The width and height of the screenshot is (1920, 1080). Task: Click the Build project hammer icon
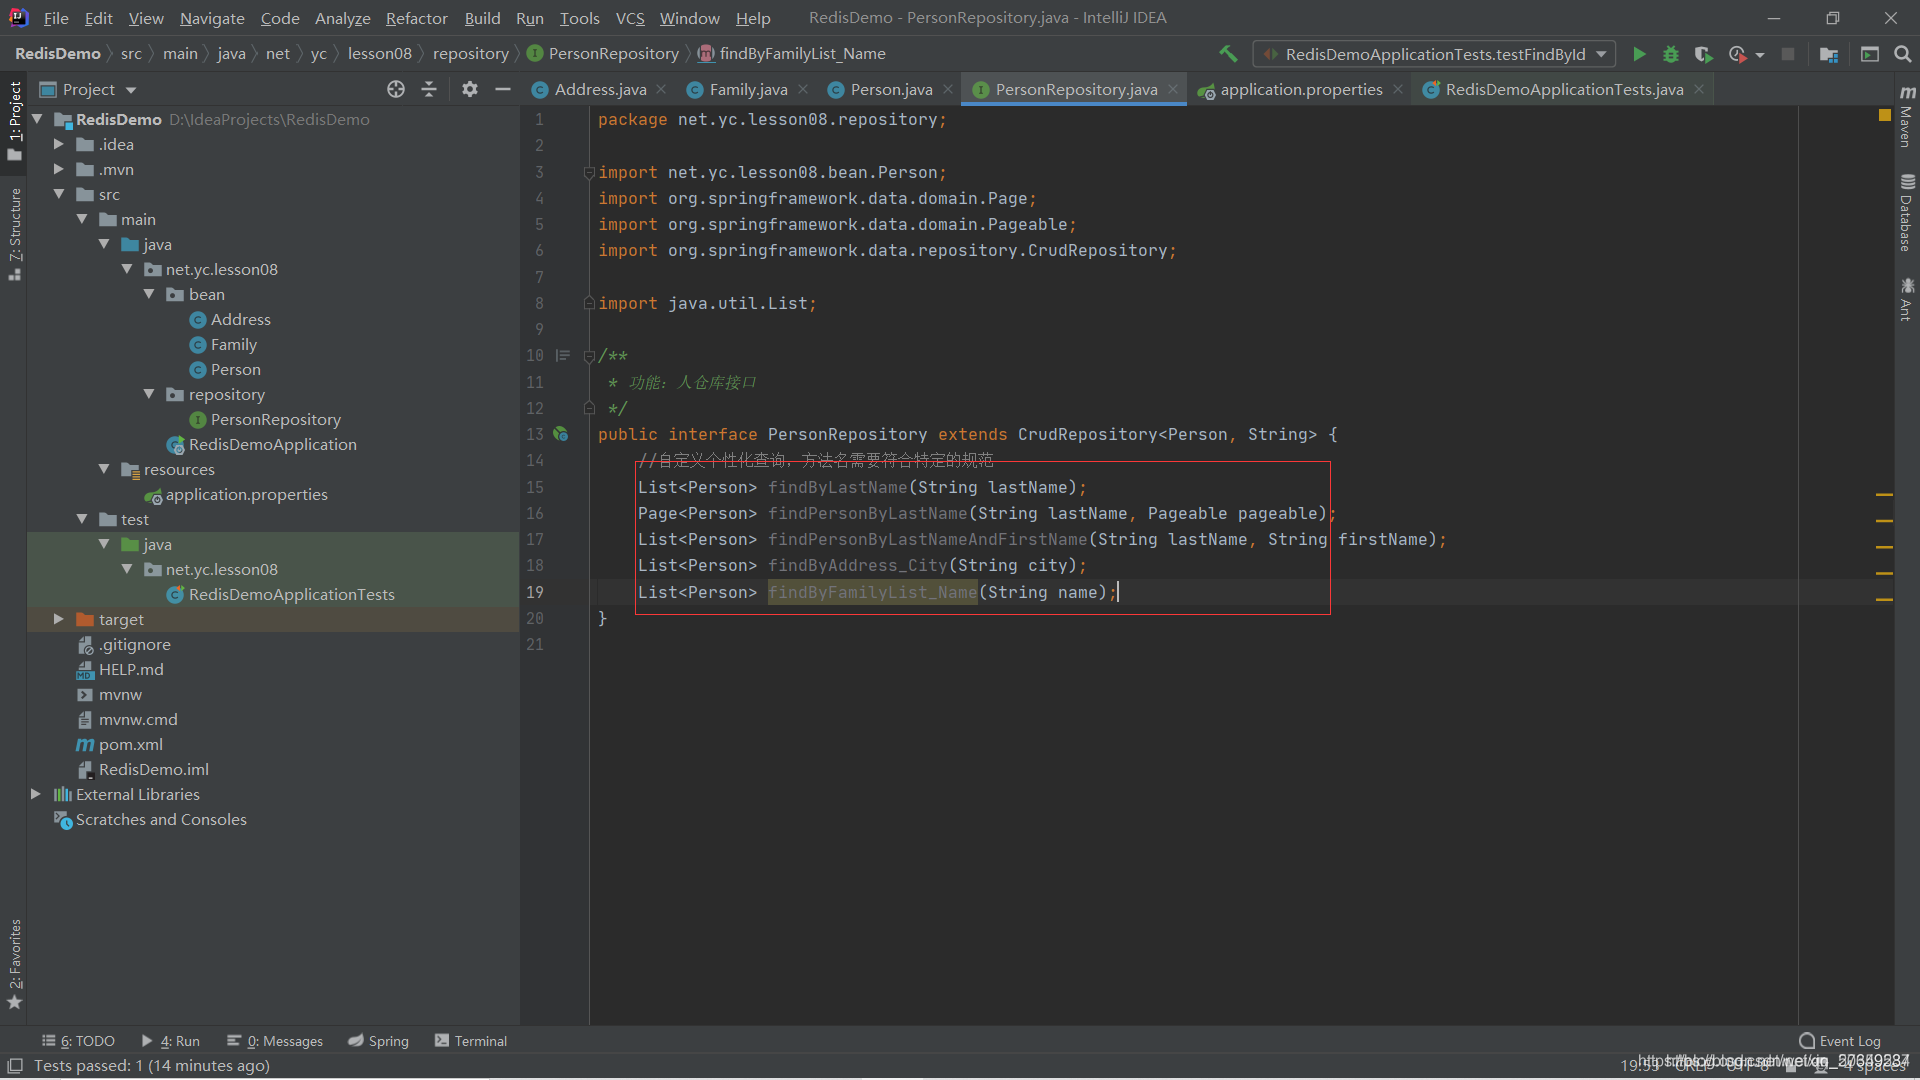tap(1228, 54)
